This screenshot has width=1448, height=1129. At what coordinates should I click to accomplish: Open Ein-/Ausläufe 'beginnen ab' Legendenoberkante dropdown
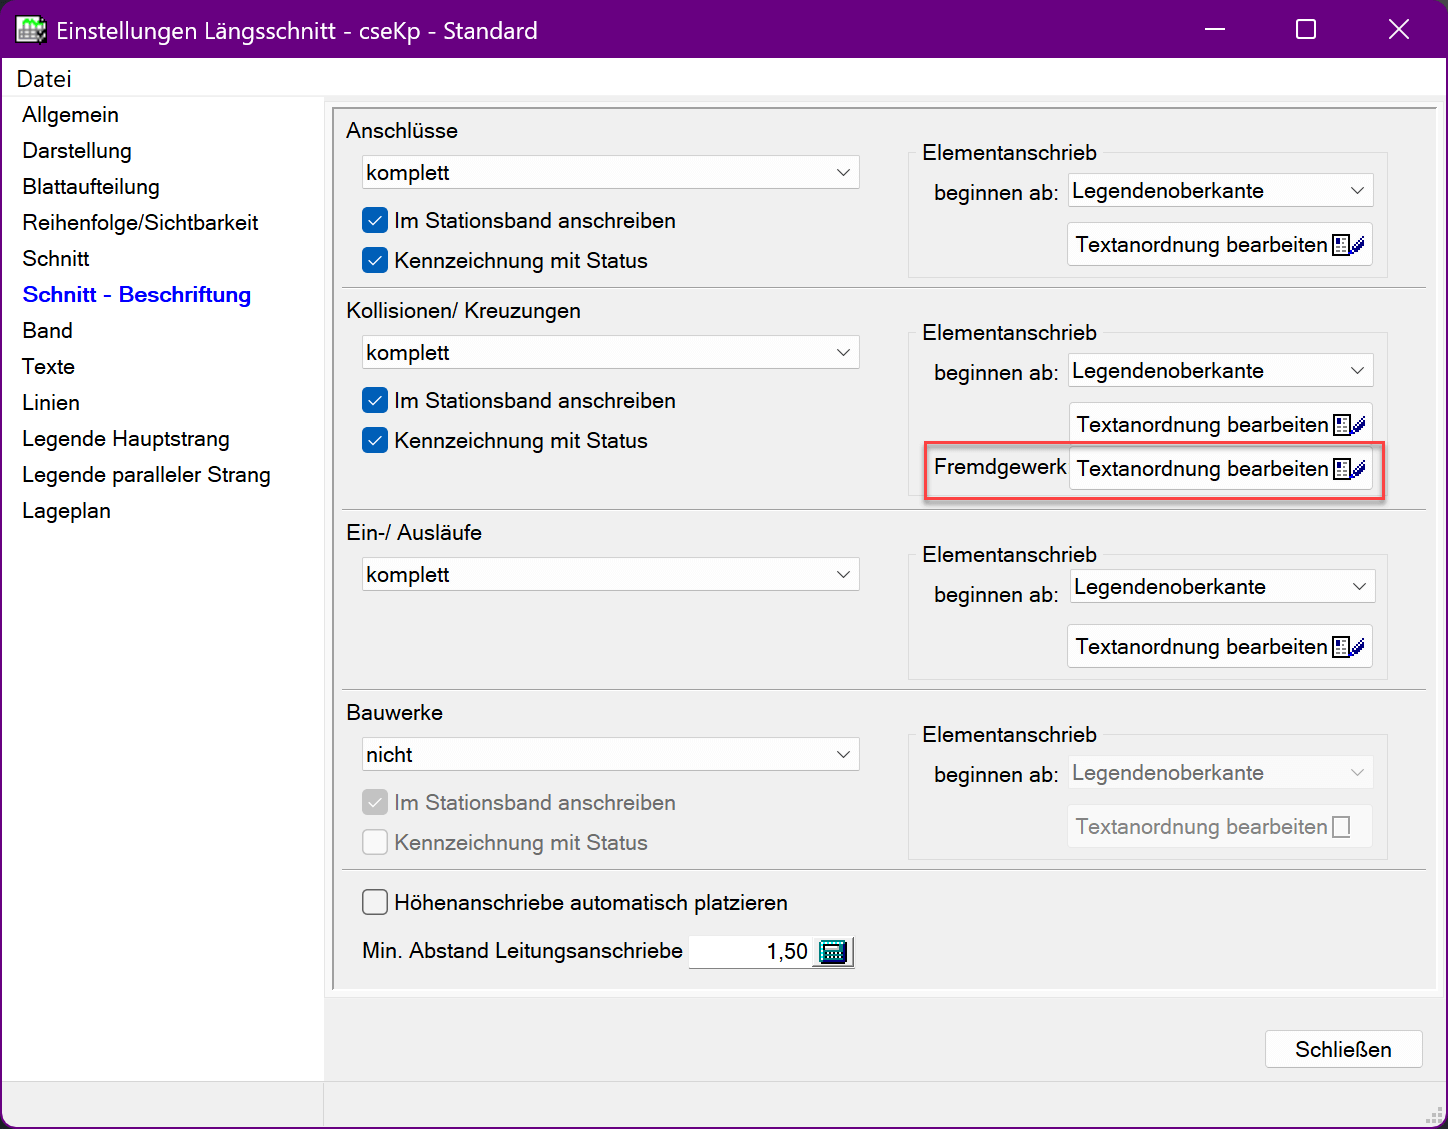point(1221,587)
